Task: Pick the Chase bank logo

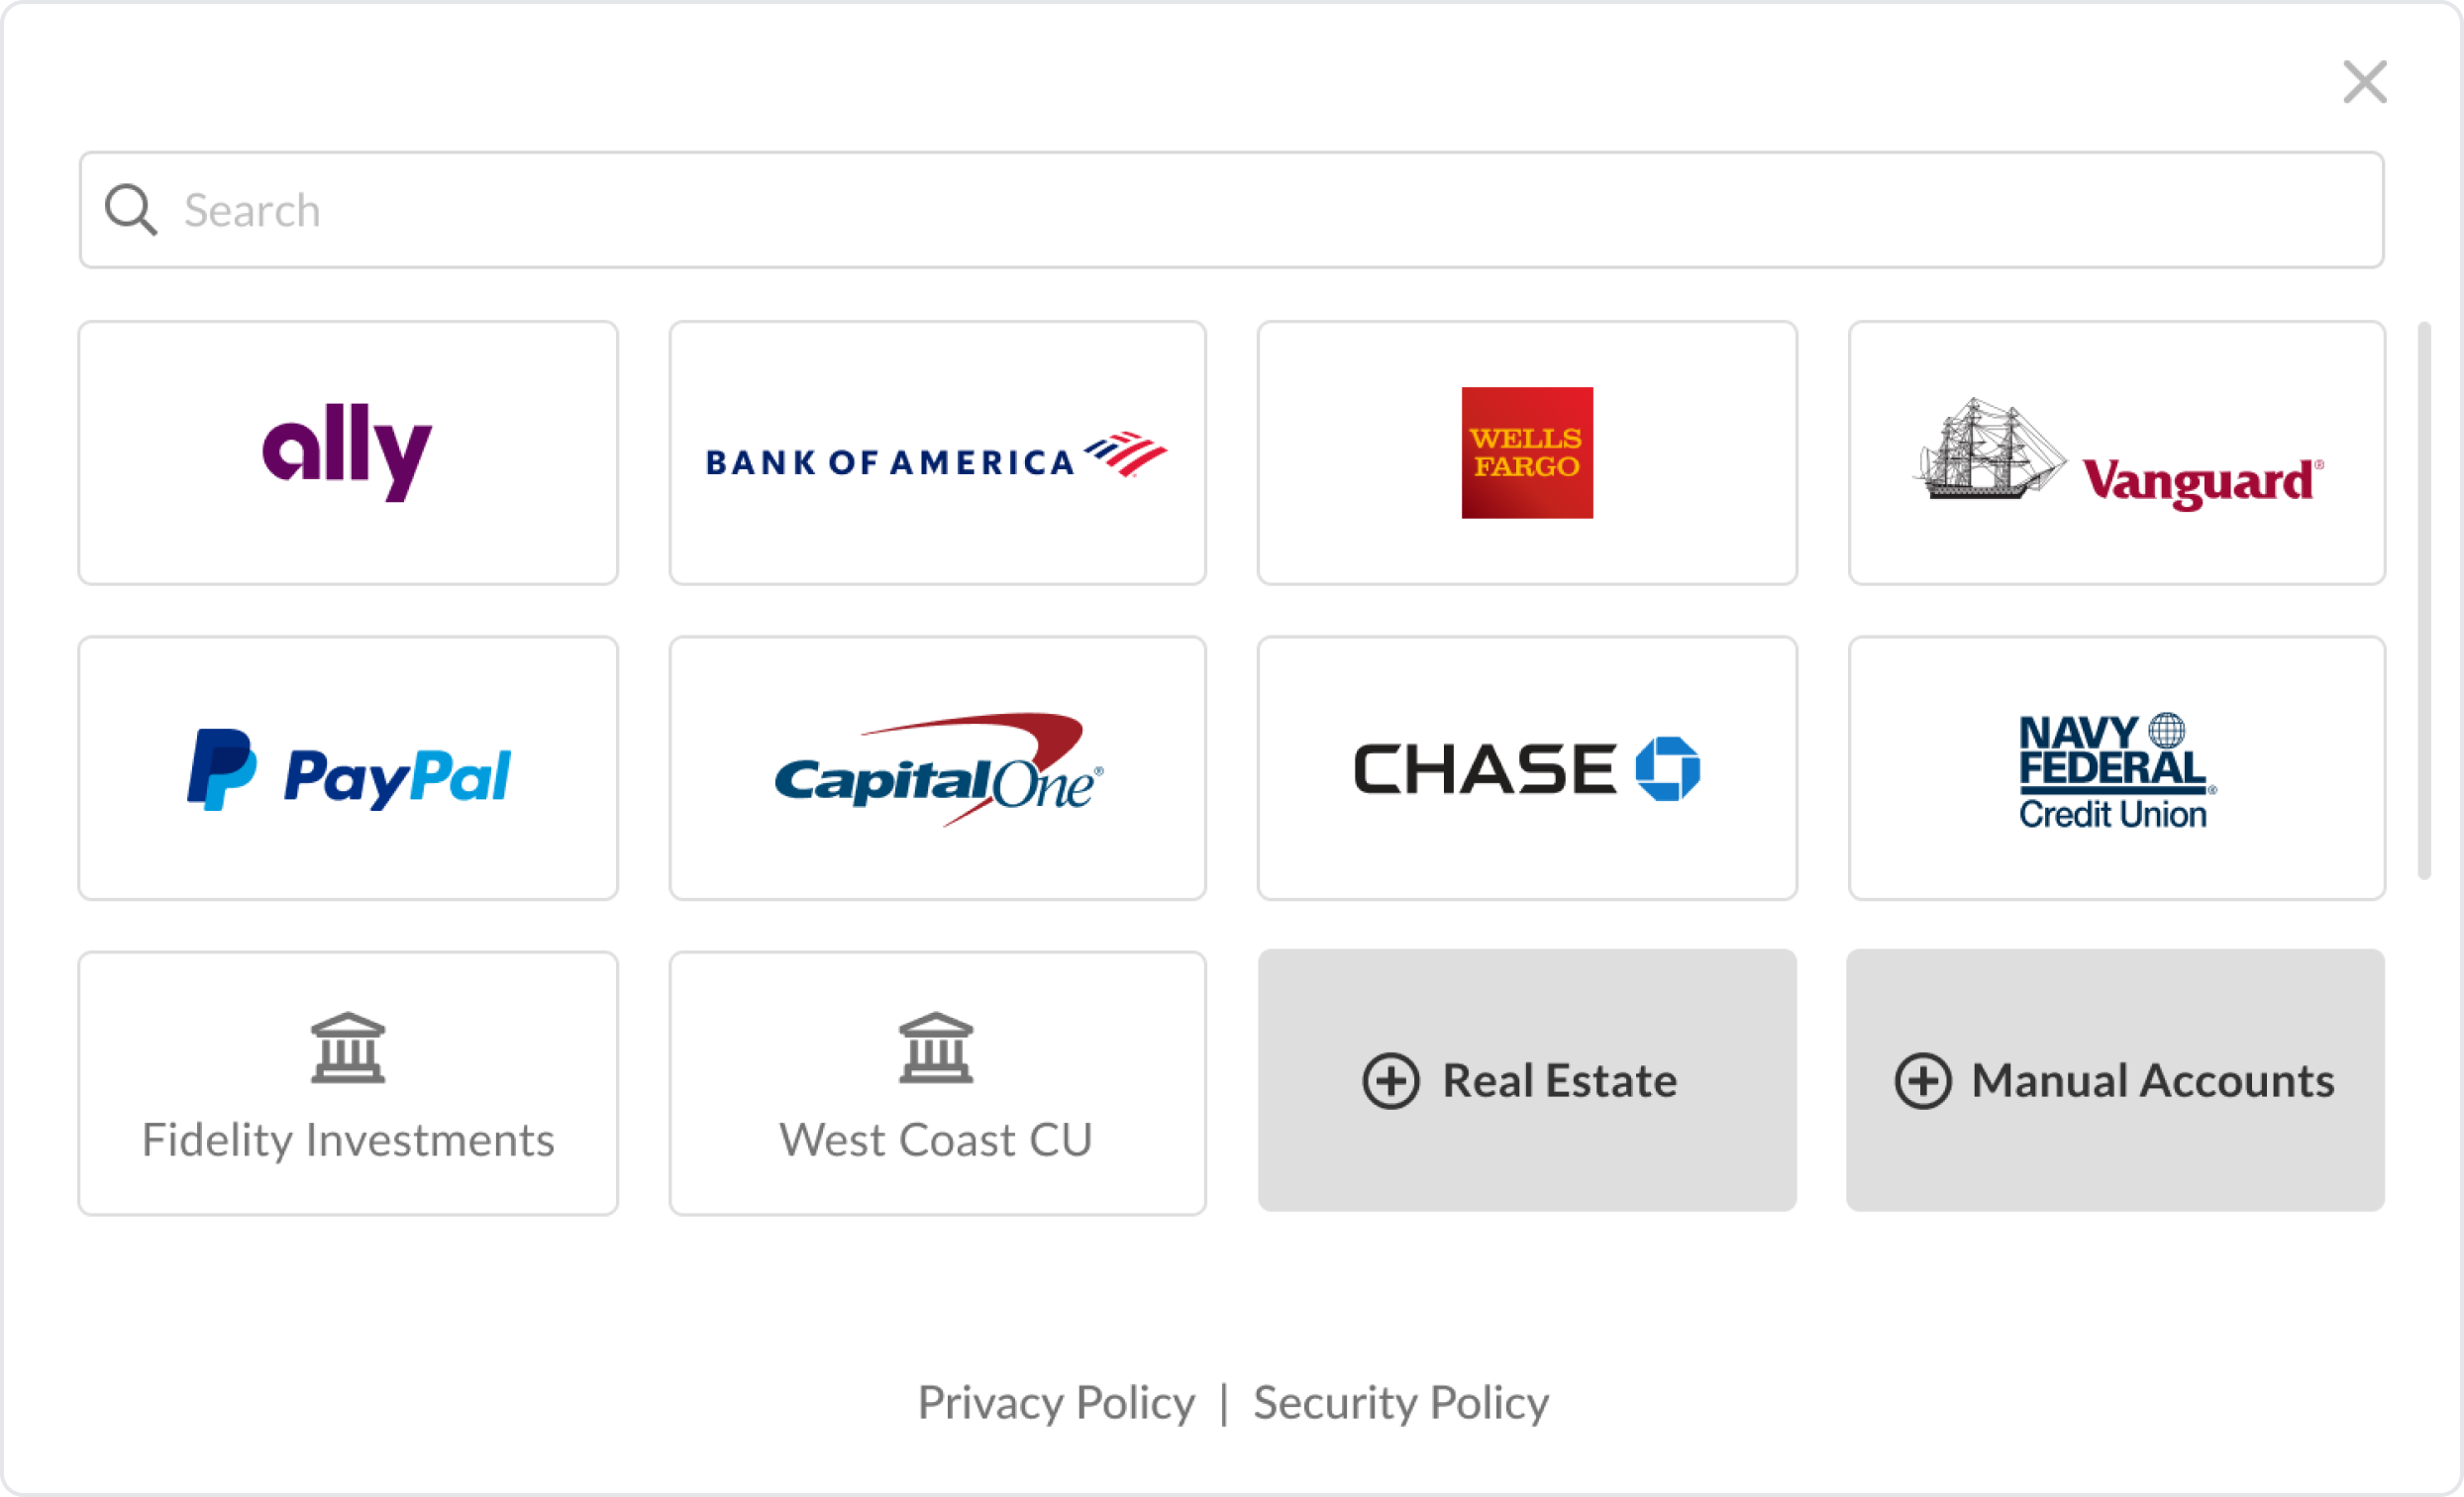Action: (x=1526, y=768)
